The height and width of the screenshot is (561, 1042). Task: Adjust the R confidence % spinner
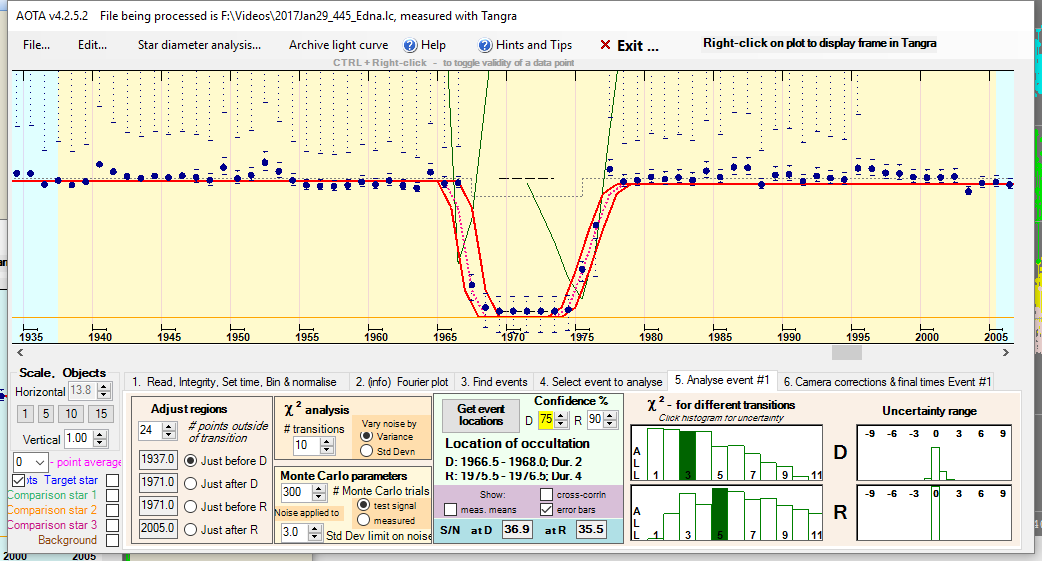(610, 420)
